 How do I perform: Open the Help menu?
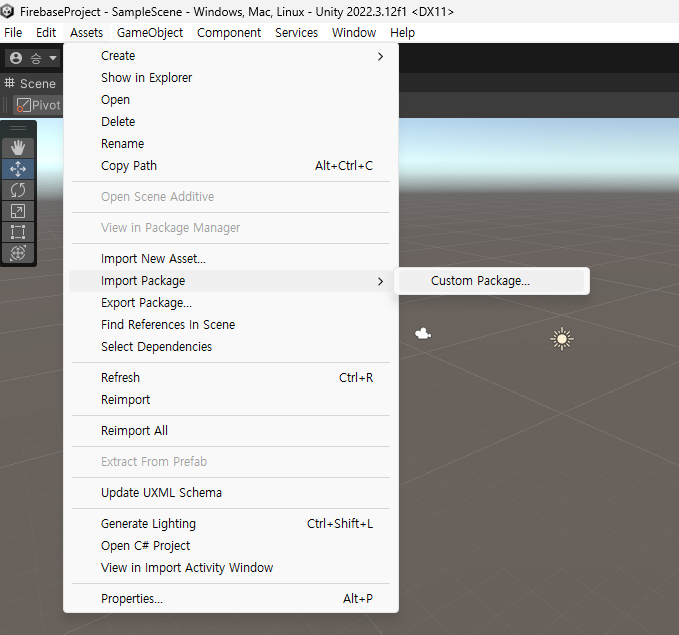point(402,32)
